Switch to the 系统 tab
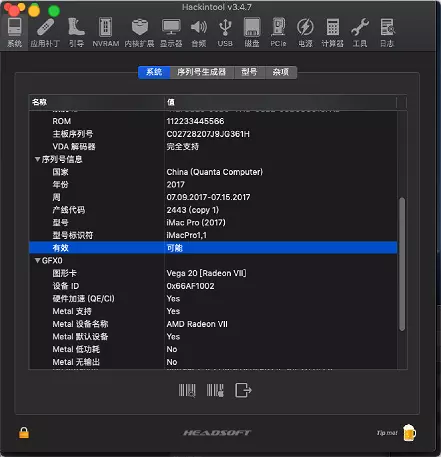Viewport: 441px width, 457px height. (x=154, y=72)
